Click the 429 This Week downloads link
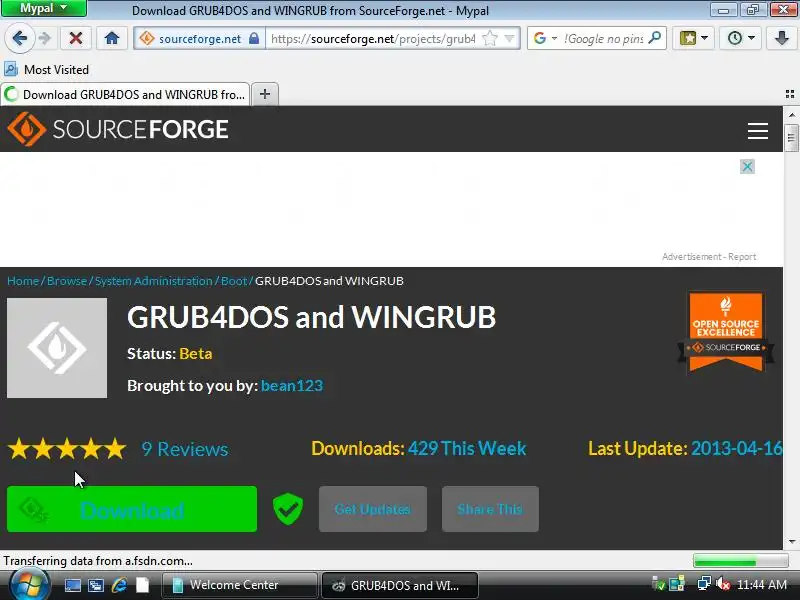This screenshot has width=800, height=600. (467, 448)
